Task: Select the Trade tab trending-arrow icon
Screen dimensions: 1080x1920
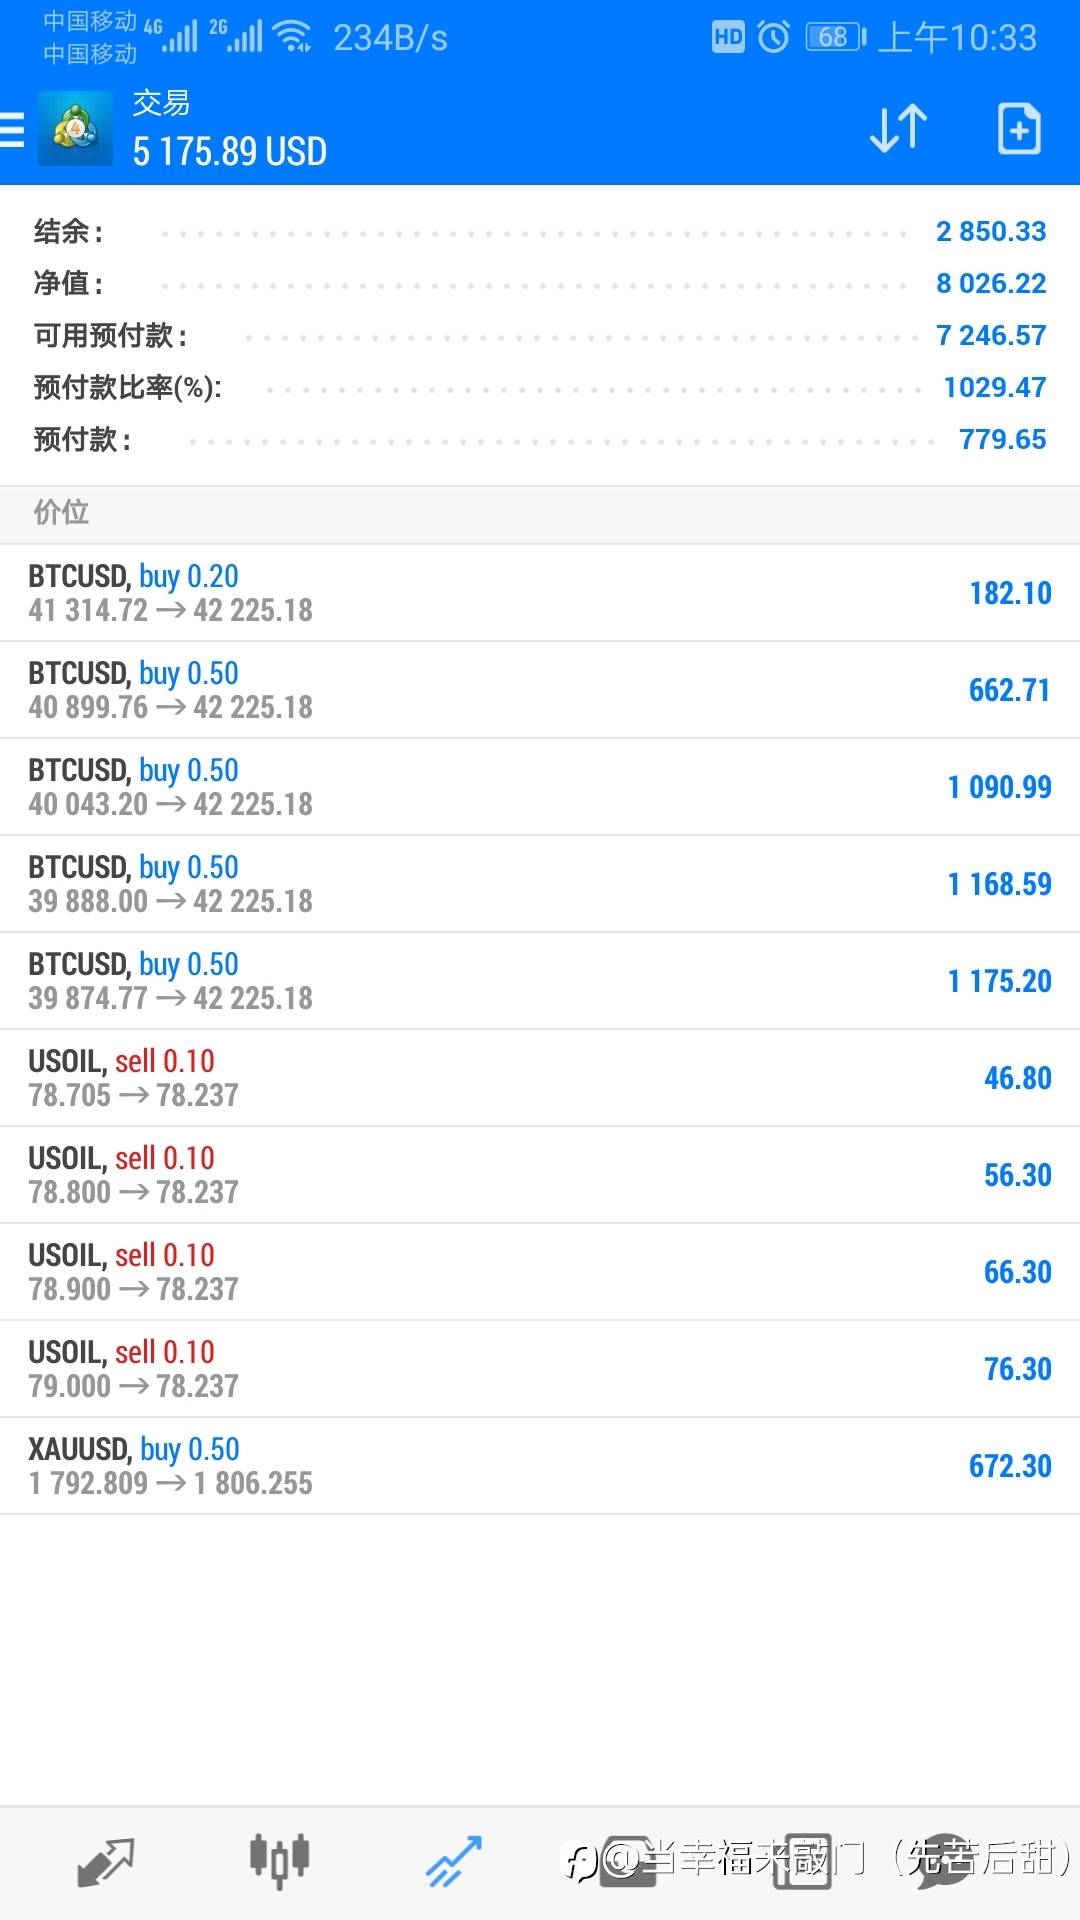Action: 454,1861
